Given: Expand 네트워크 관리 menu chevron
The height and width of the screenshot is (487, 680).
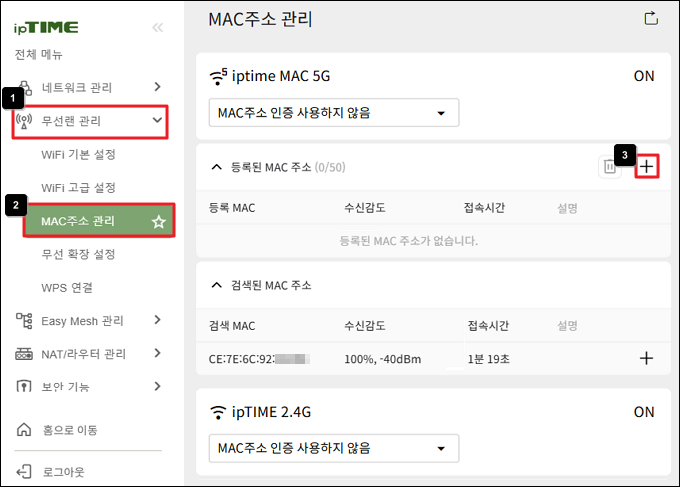Looking at the screenshot, I should click(x=157, y=87).
